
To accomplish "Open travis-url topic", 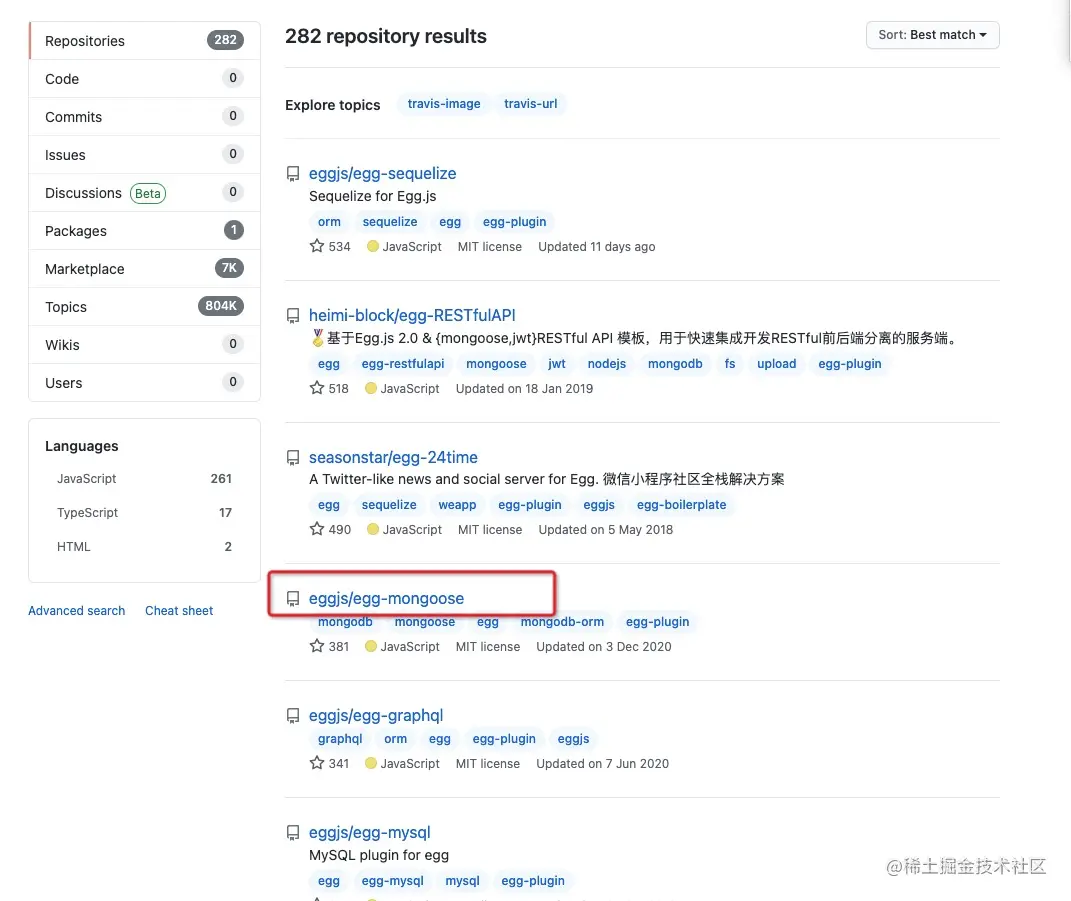I will [x=531, y=104].
